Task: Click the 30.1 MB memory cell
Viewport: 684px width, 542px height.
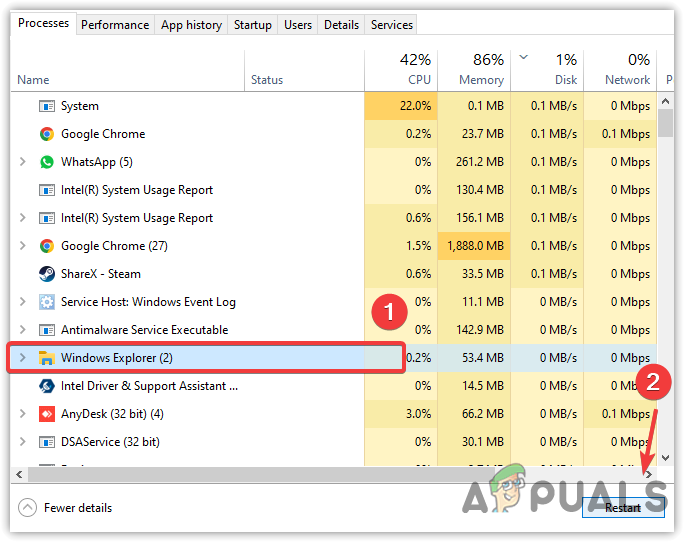Action: (x=474, y=442)
